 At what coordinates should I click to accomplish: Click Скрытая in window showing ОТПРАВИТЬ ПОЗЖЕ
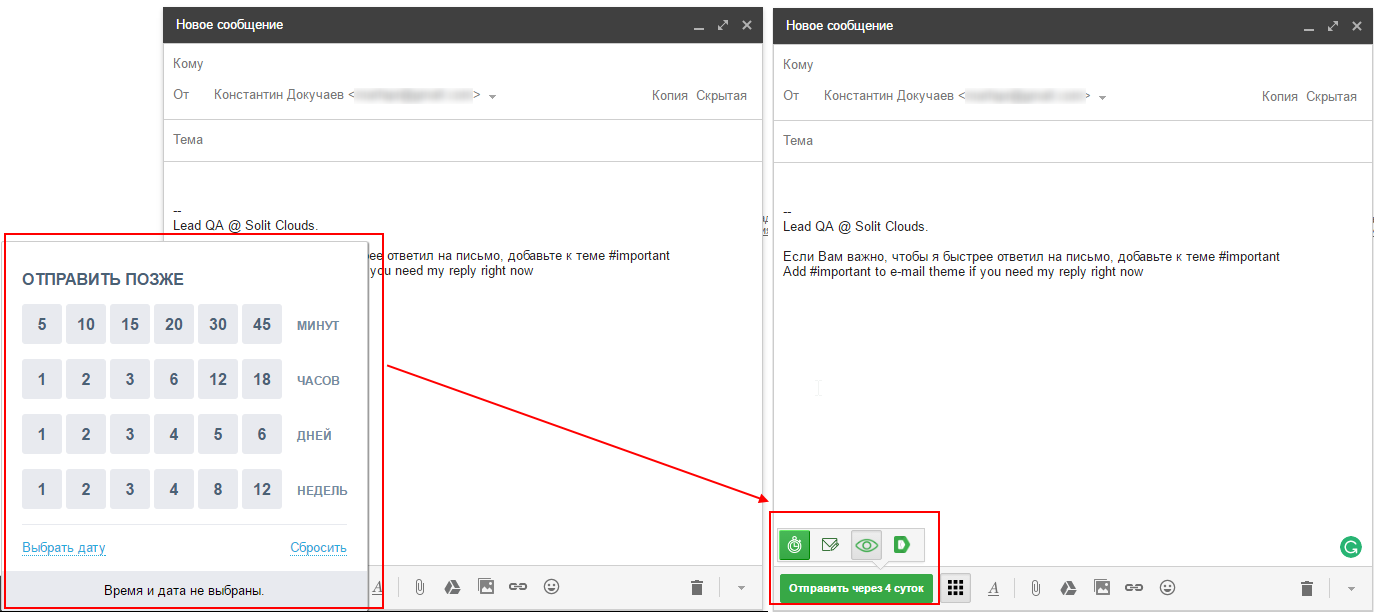[x=722, y=95]
